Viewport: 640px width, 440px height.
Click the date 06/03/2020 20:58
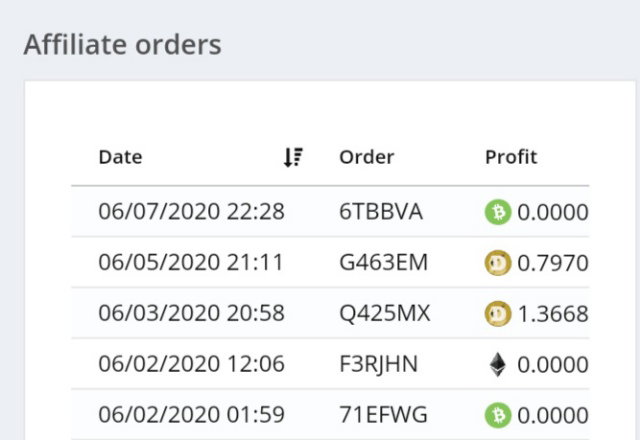191,313
